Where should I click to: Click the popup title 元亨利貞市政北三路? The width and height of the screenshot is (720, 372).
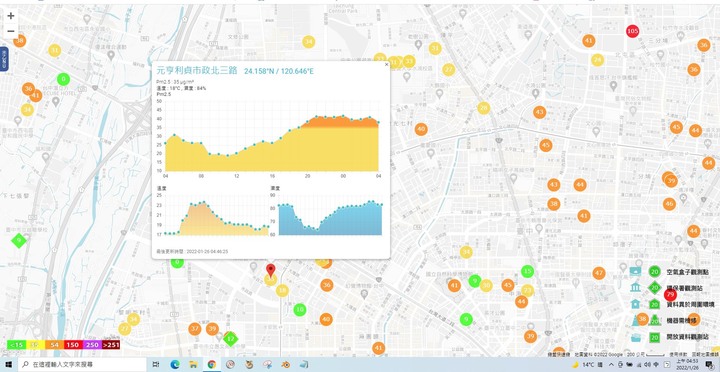point(197,70)
